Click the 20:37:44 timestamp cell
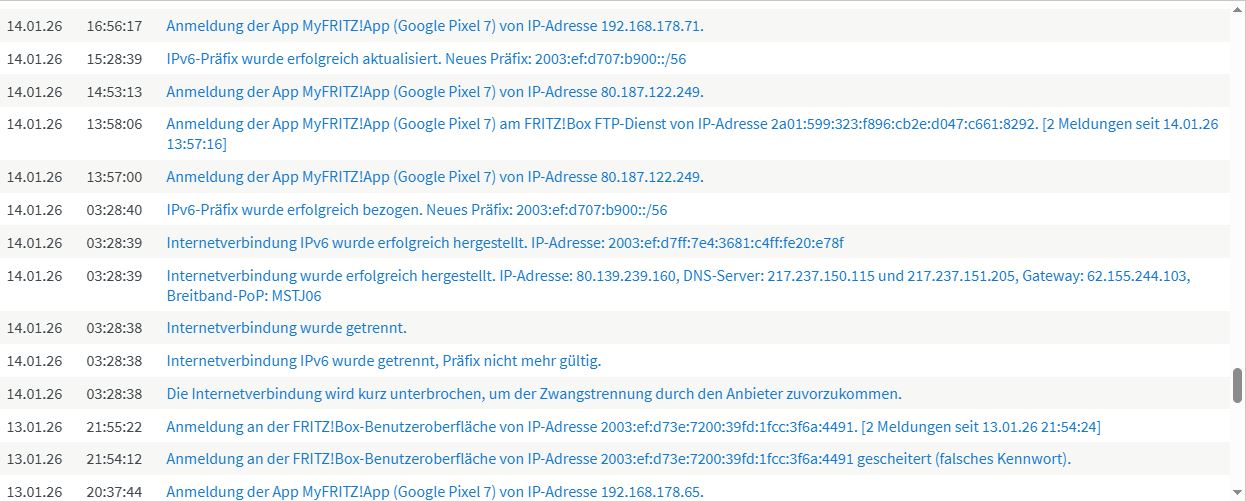The width and height of the screenshot is (1246, 501). 114,492
